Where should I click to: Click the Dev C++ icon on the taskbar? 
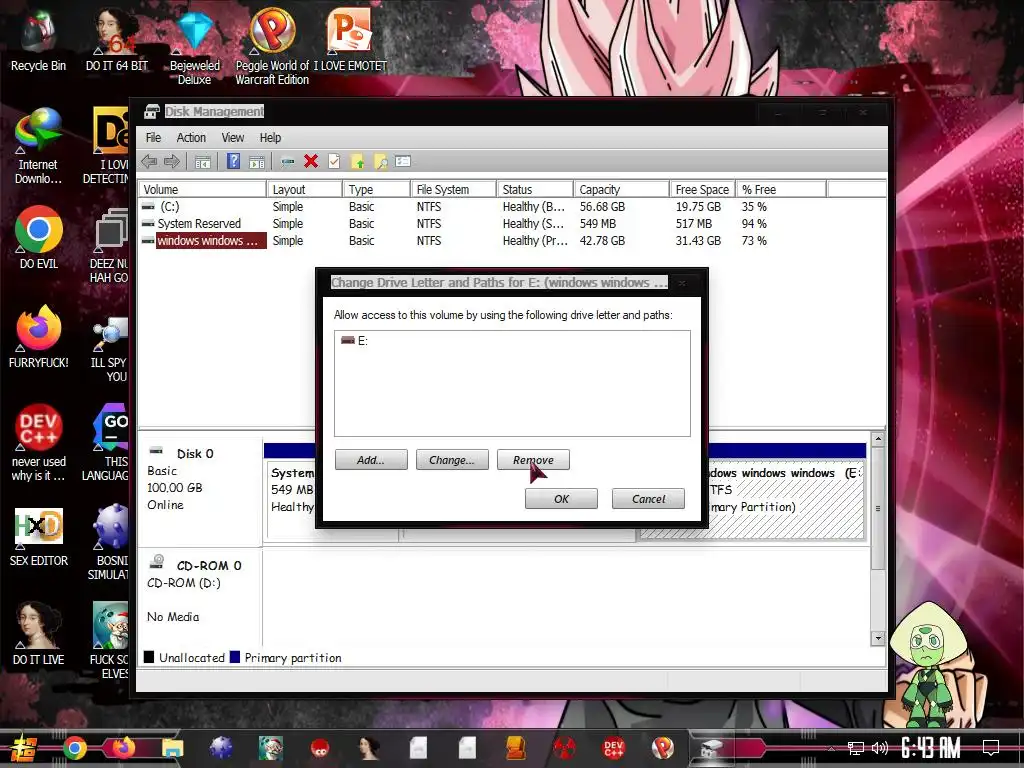tap(613, 748)
